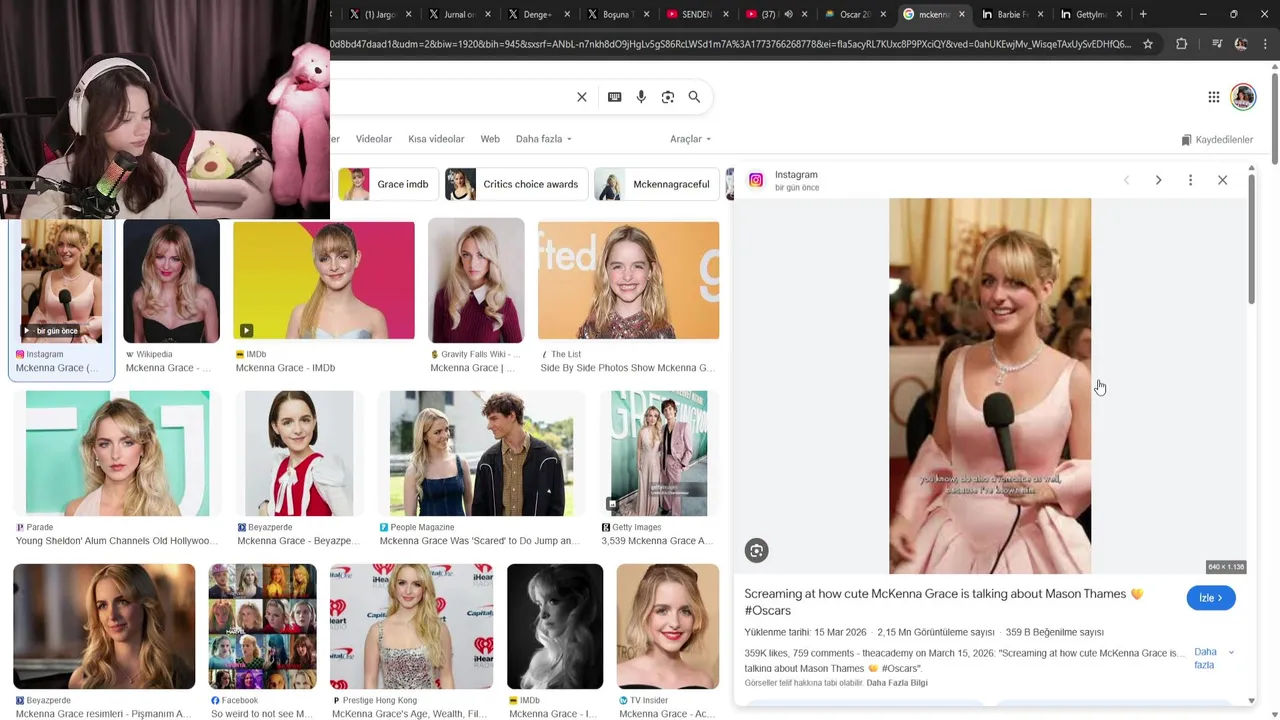Click the 359 B Beğenilme sayısı text
1280x720 pixels.
click(1055, 632)
